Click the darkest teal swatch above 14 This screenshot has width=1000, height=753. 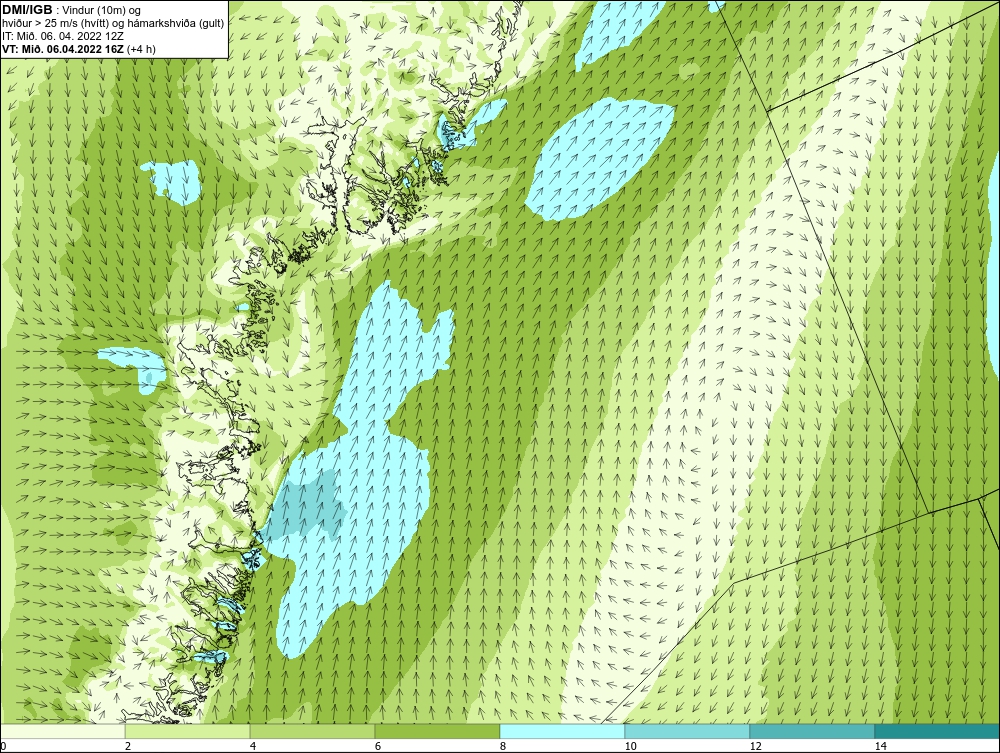pos(937,731)
